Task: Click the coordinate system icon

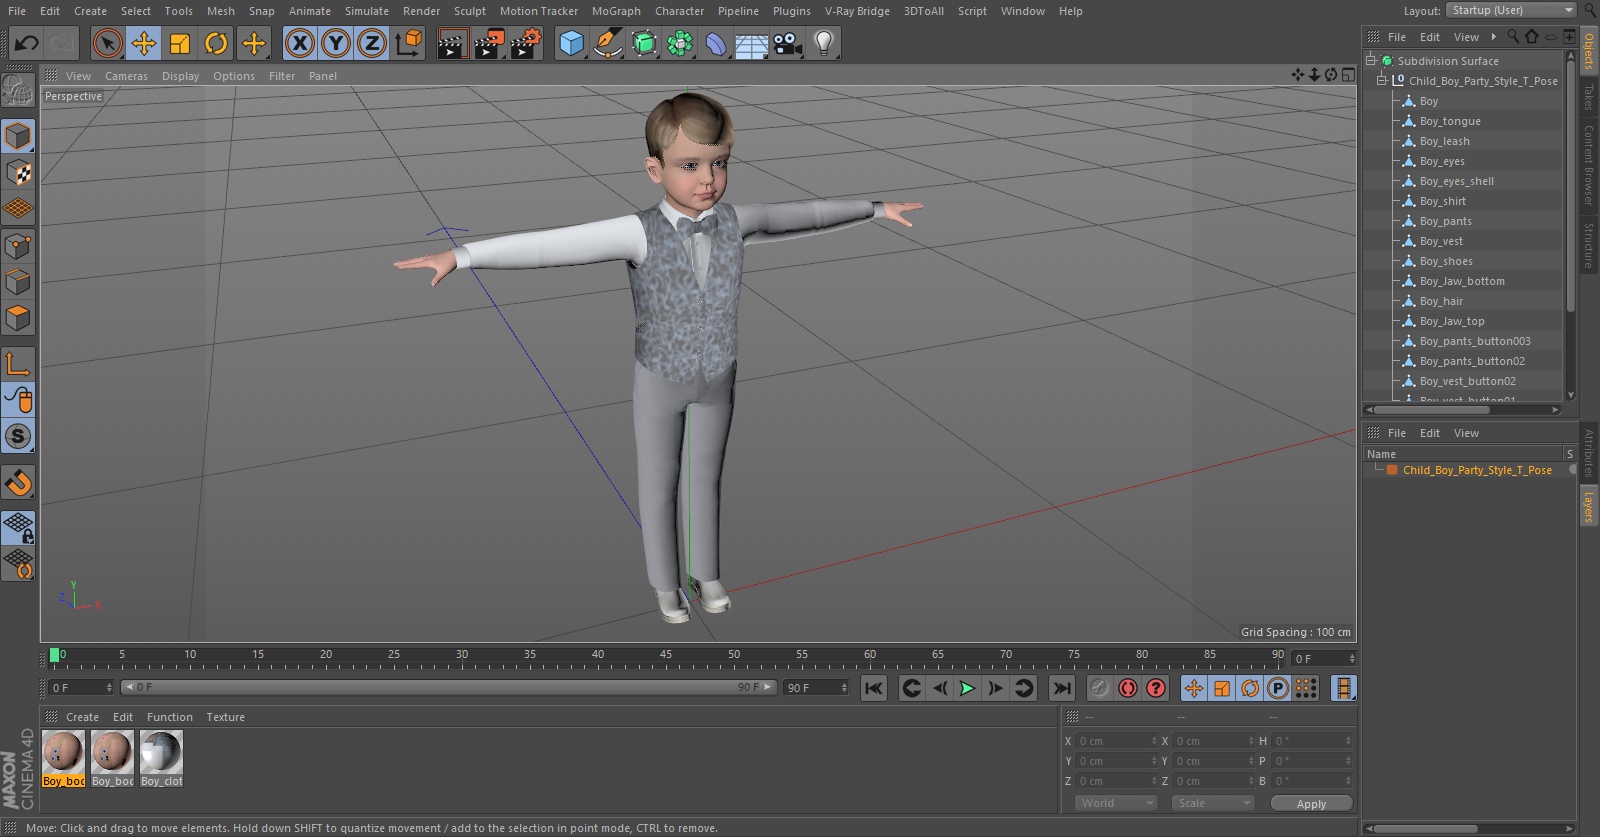Action: pyautogui.click(x=409, y=43)
